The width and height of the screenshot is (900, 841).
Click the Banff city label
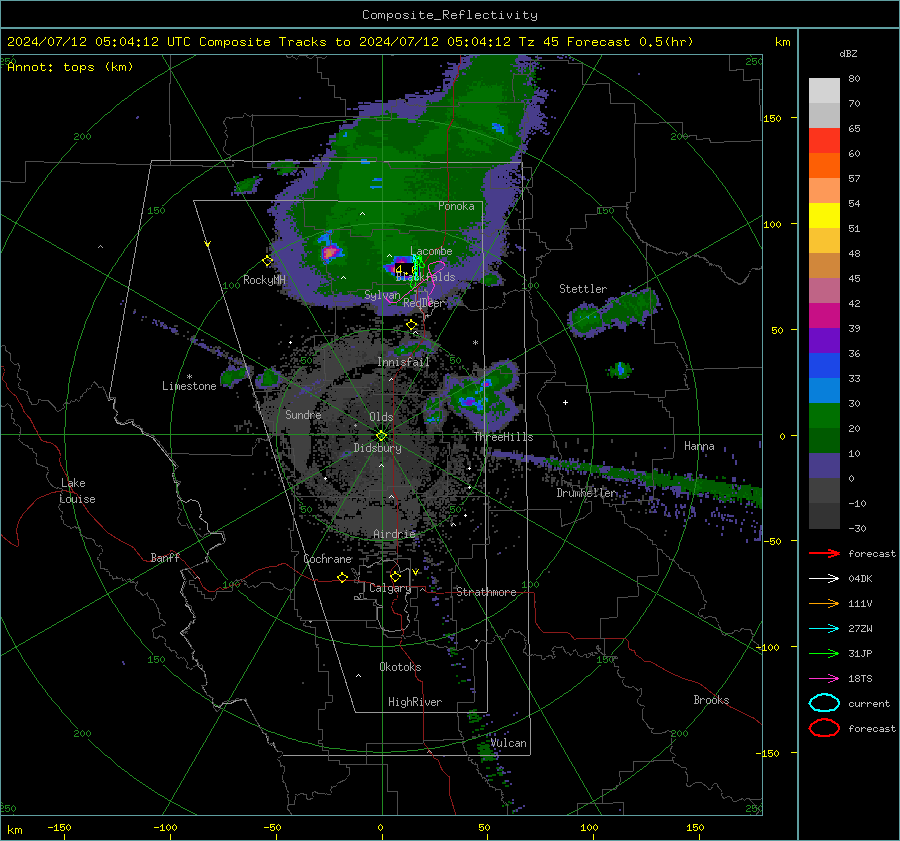165,558
